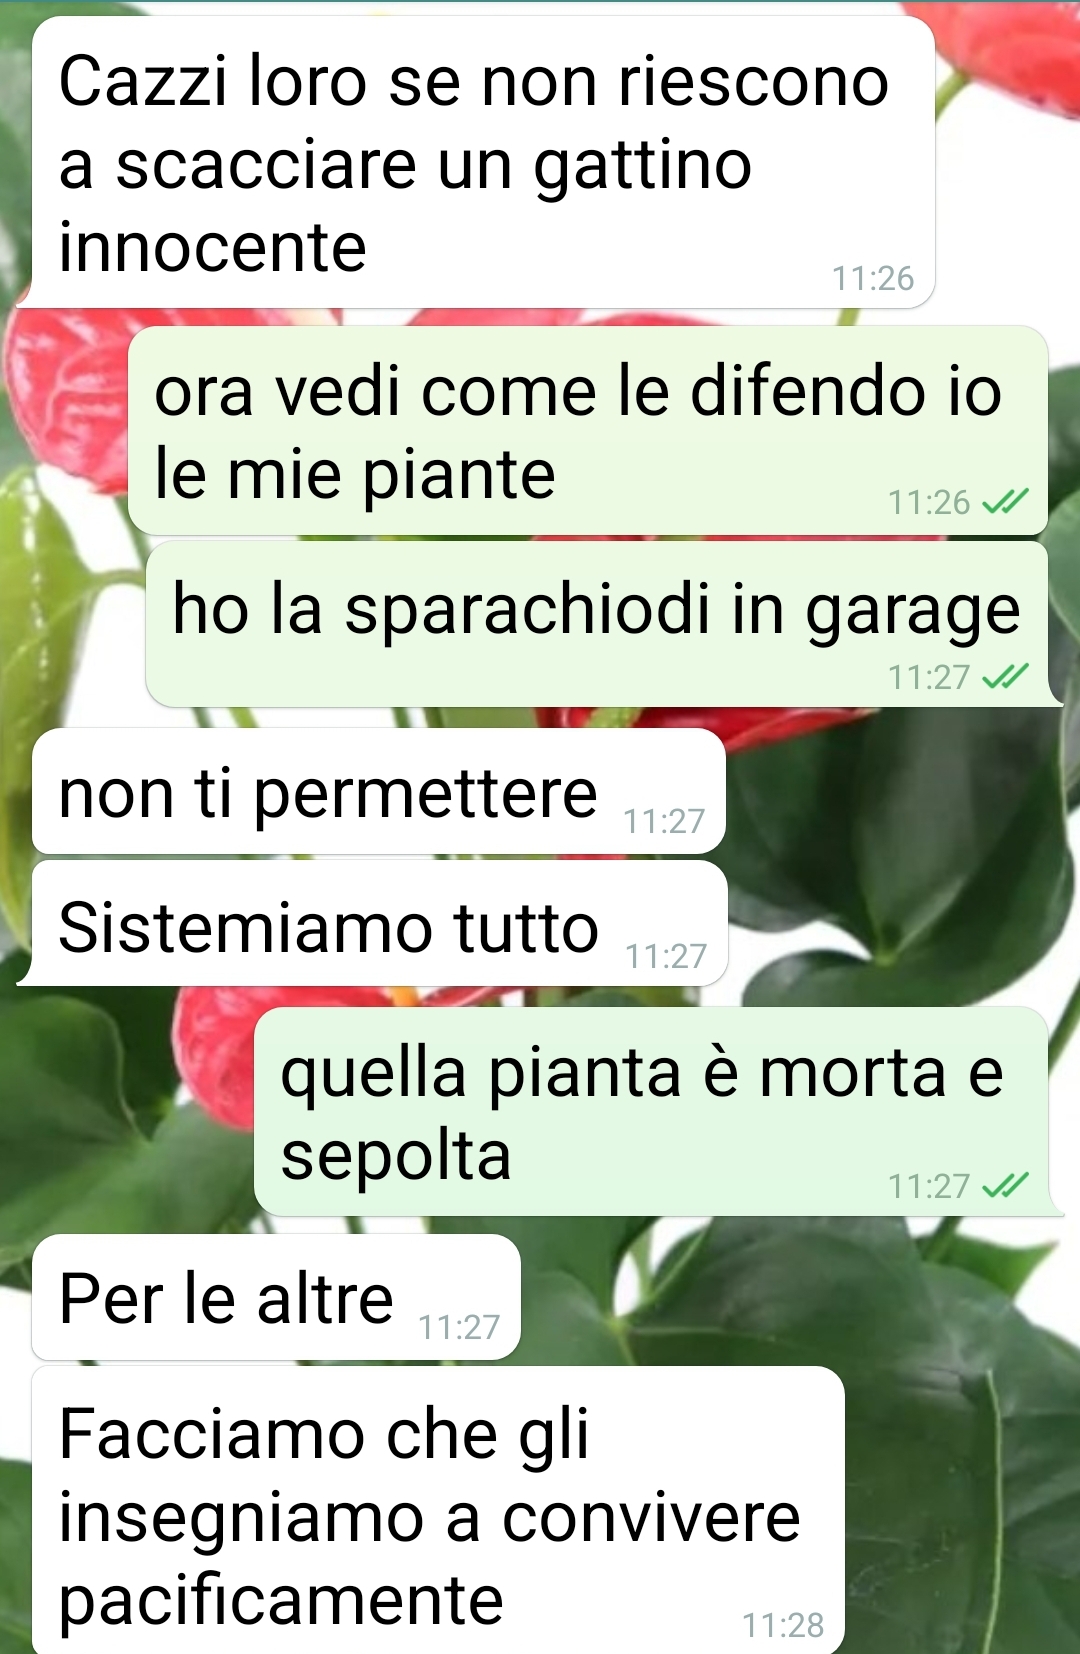Tap the 'quella pianta è morta e sepolta' bubble

point(651,1111)
